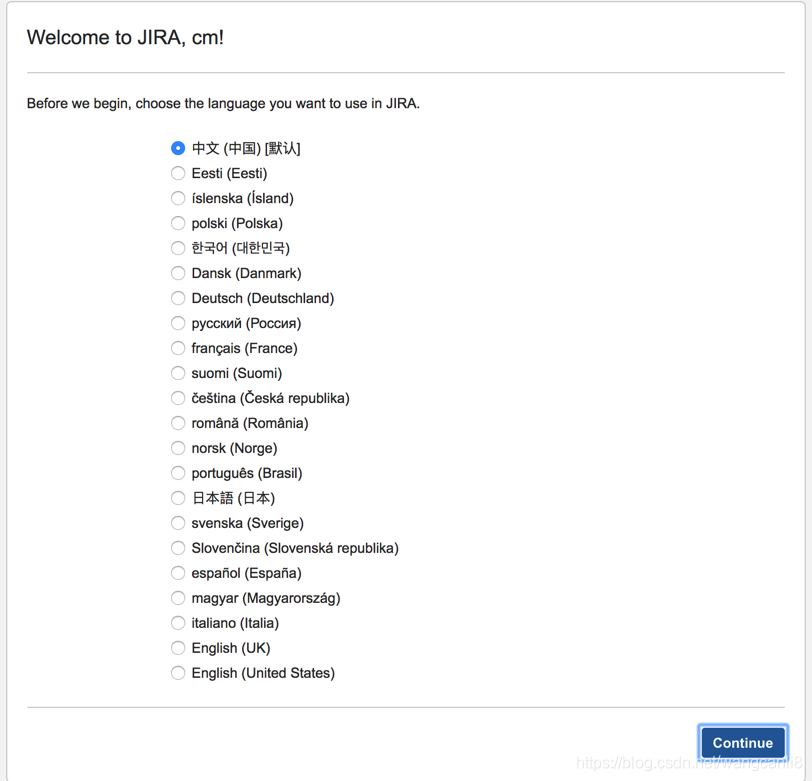812x781 pixels.
Task: Choose Dansk (Danmark) radio button
Action: click(x=178, y=273)
